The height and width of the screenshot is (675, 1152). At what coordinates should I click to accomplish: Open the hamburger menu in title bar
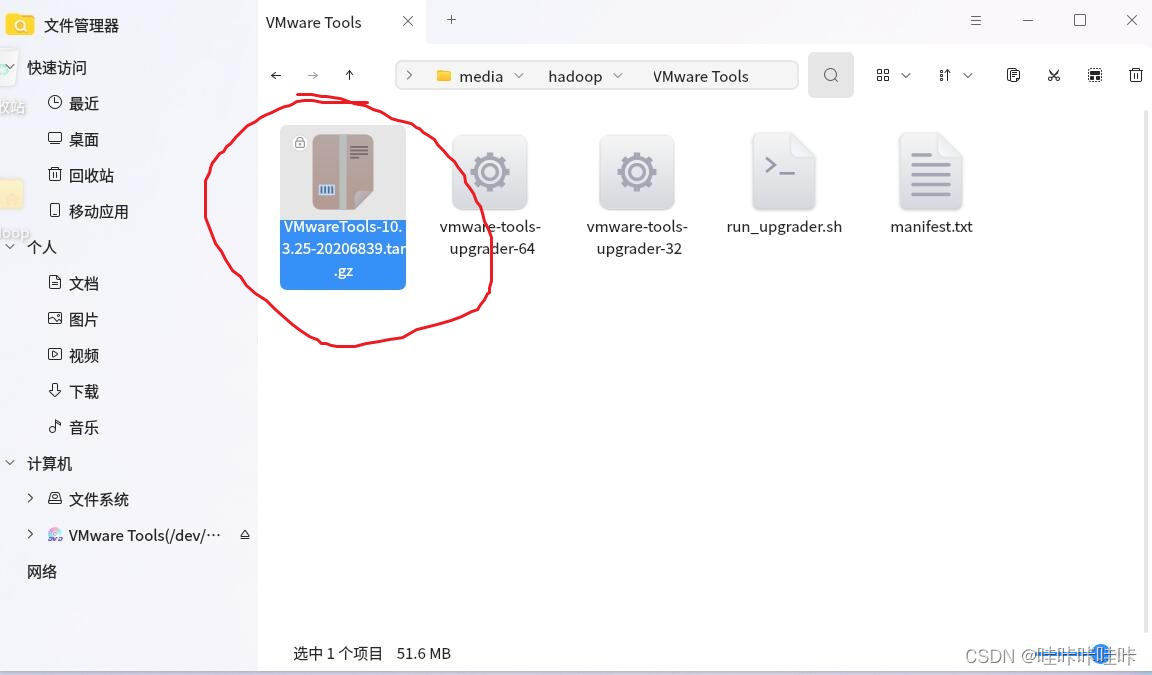coord(976,21)
